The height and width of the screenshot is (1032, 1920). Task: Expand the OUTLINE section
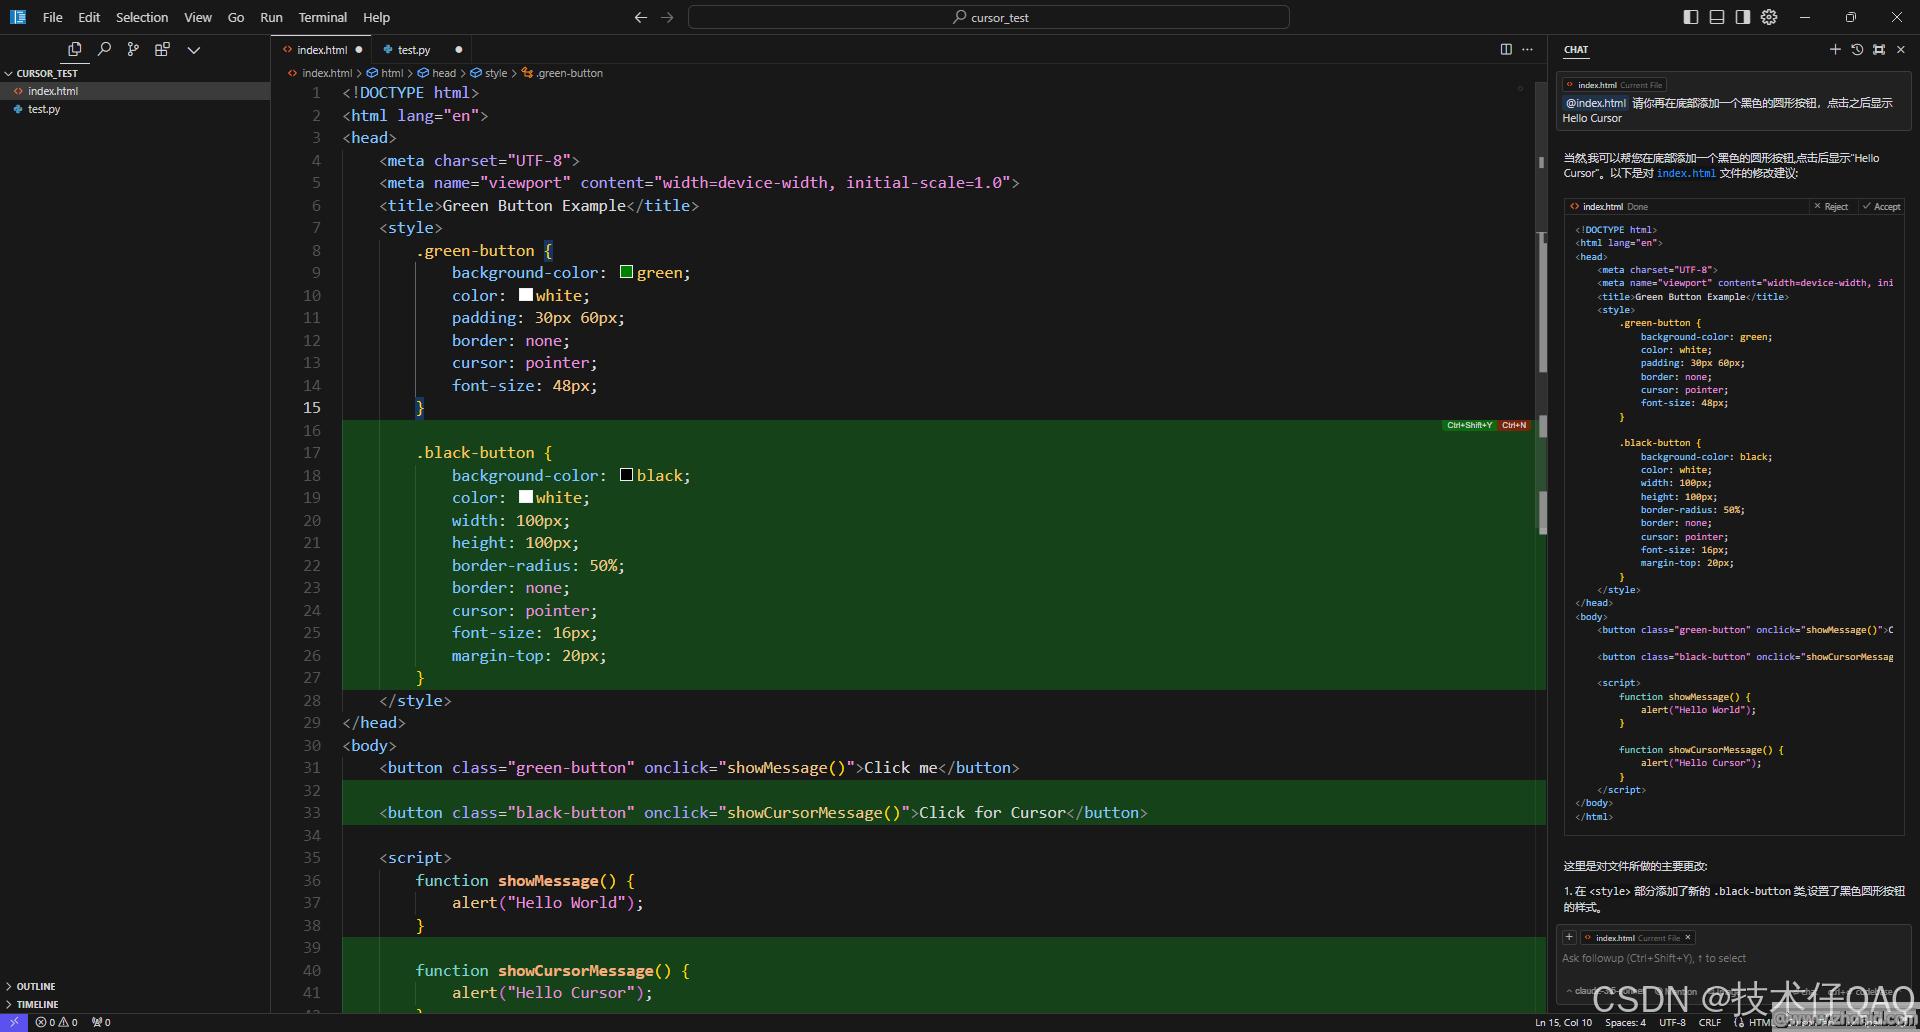(36, 986)
